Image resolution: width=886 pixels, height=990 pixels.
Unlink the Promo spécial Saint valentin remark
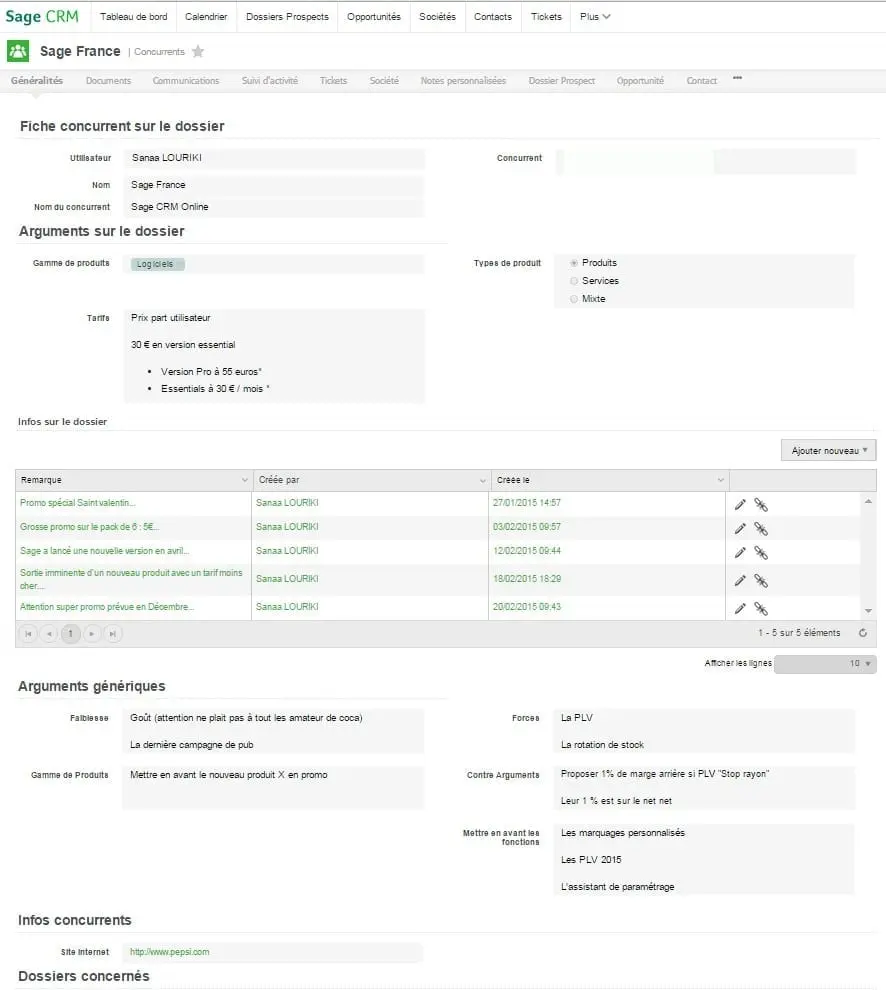tap(761, 504)
